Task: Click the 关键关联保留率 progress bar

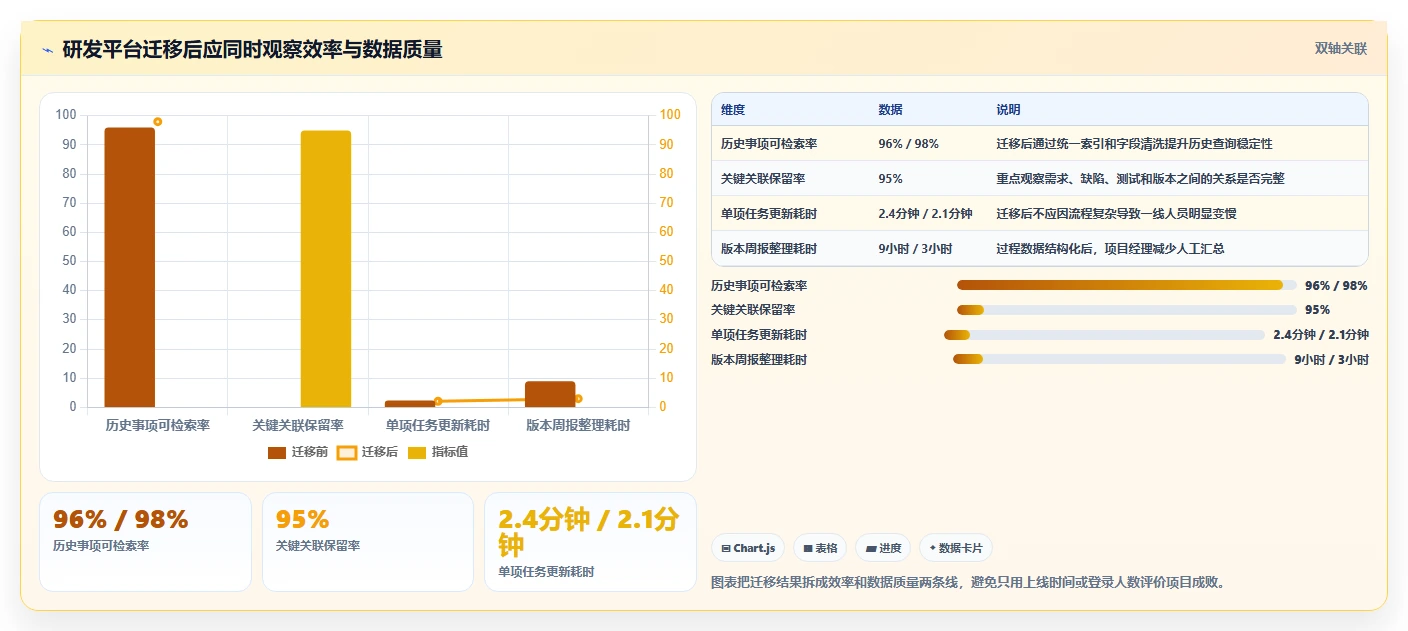Action: coord(1127,310)
